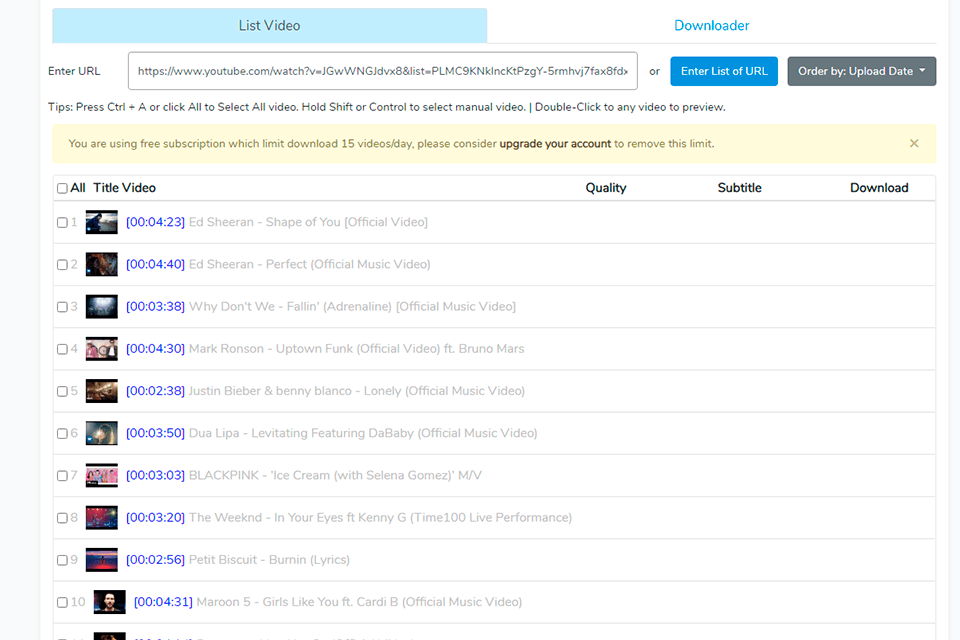Select title BLACKPINK - 'Ice Cream (with Selena Gomez)' M/V
This screenshot has width=960, height=640.
coord(335,476)
